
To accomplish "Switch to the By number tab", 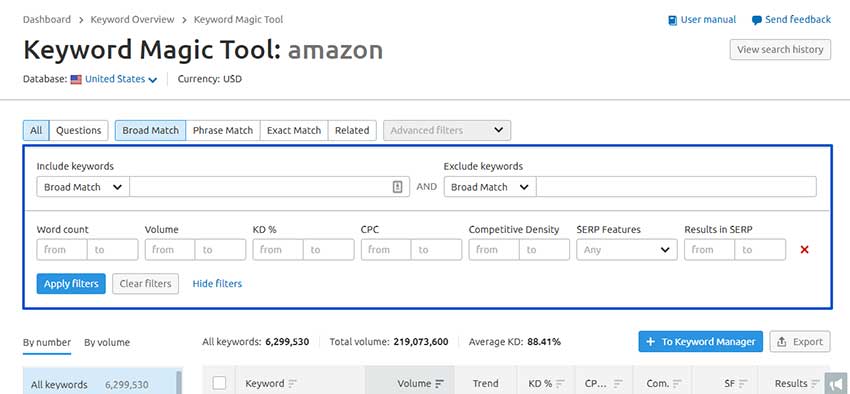I will pos(47,343).
